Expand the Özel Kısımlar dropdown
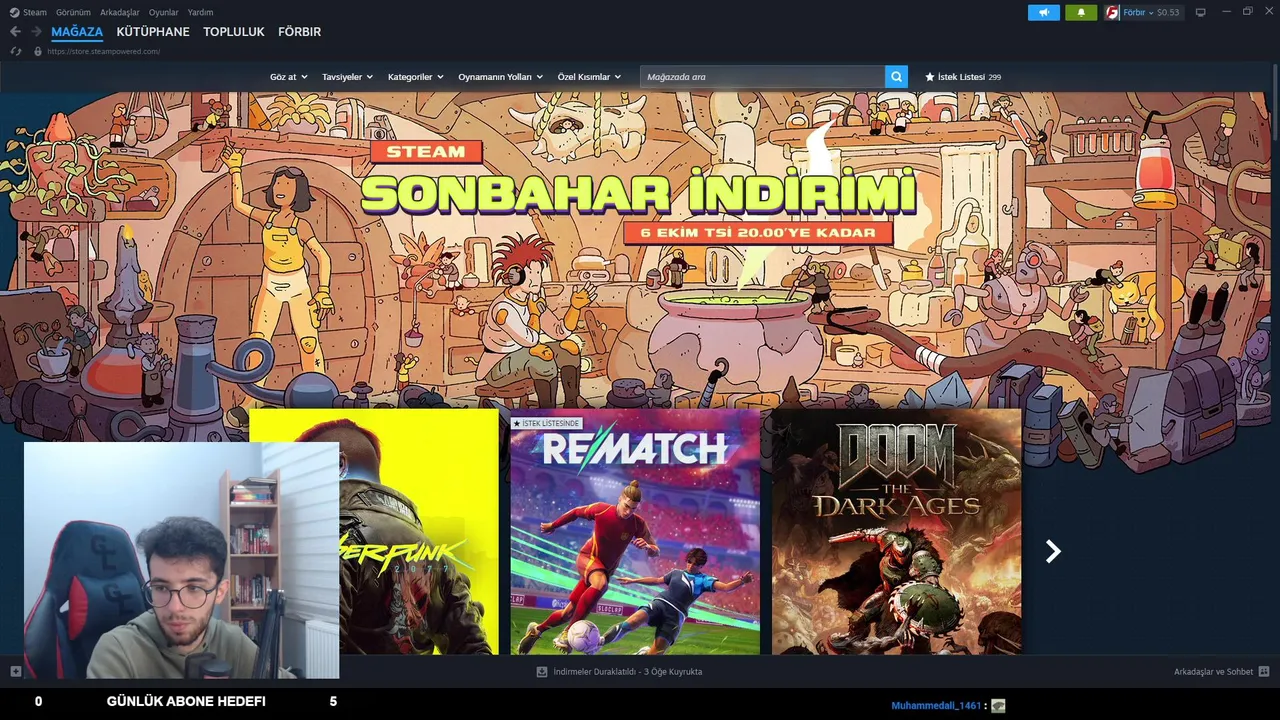 [x=589, y=77]
